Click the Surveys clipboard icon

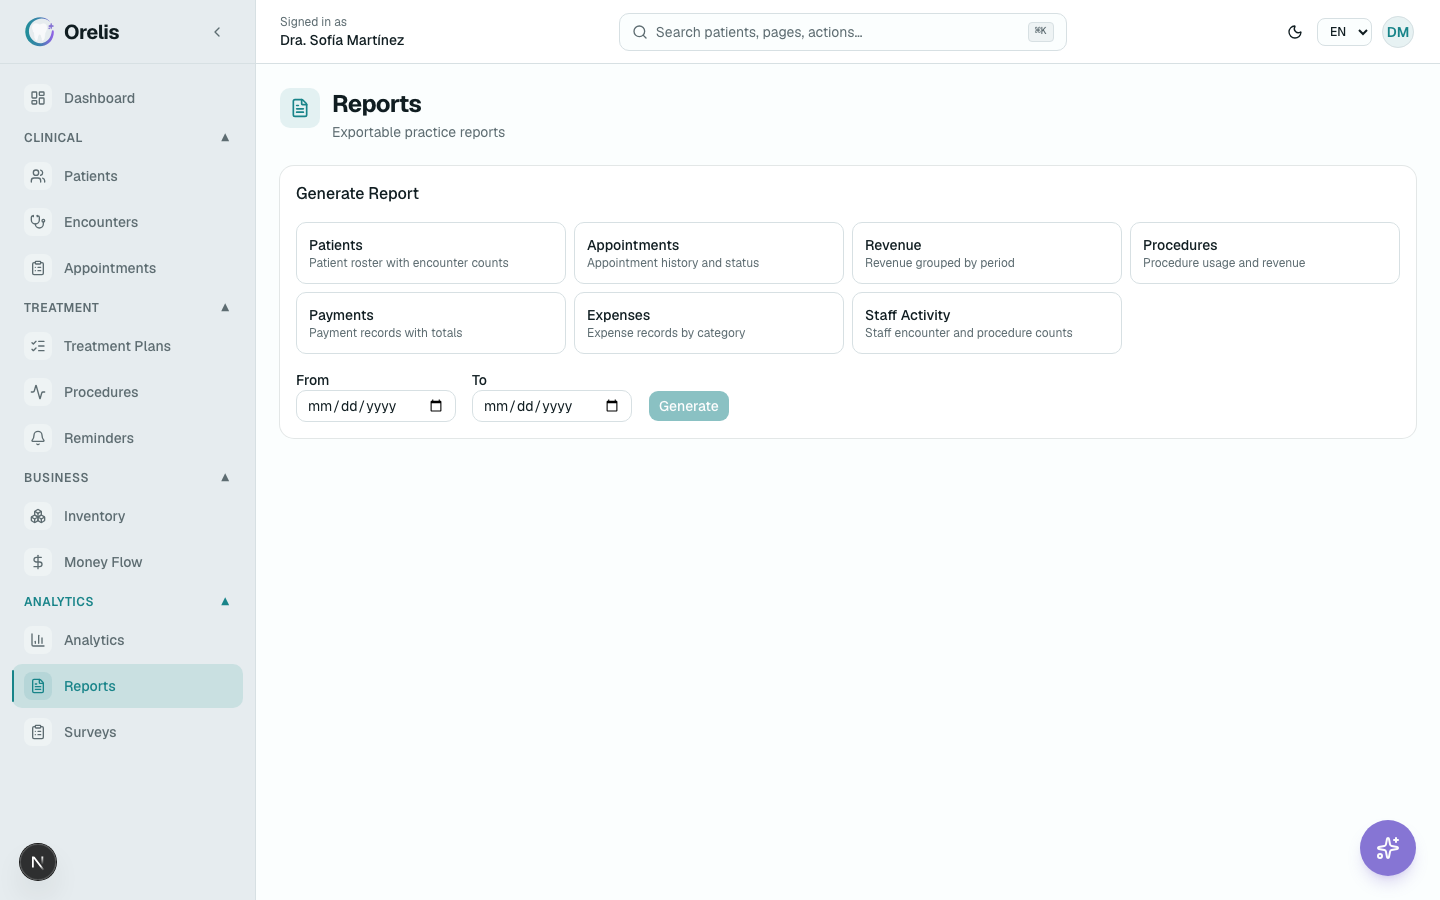point(38,732)
